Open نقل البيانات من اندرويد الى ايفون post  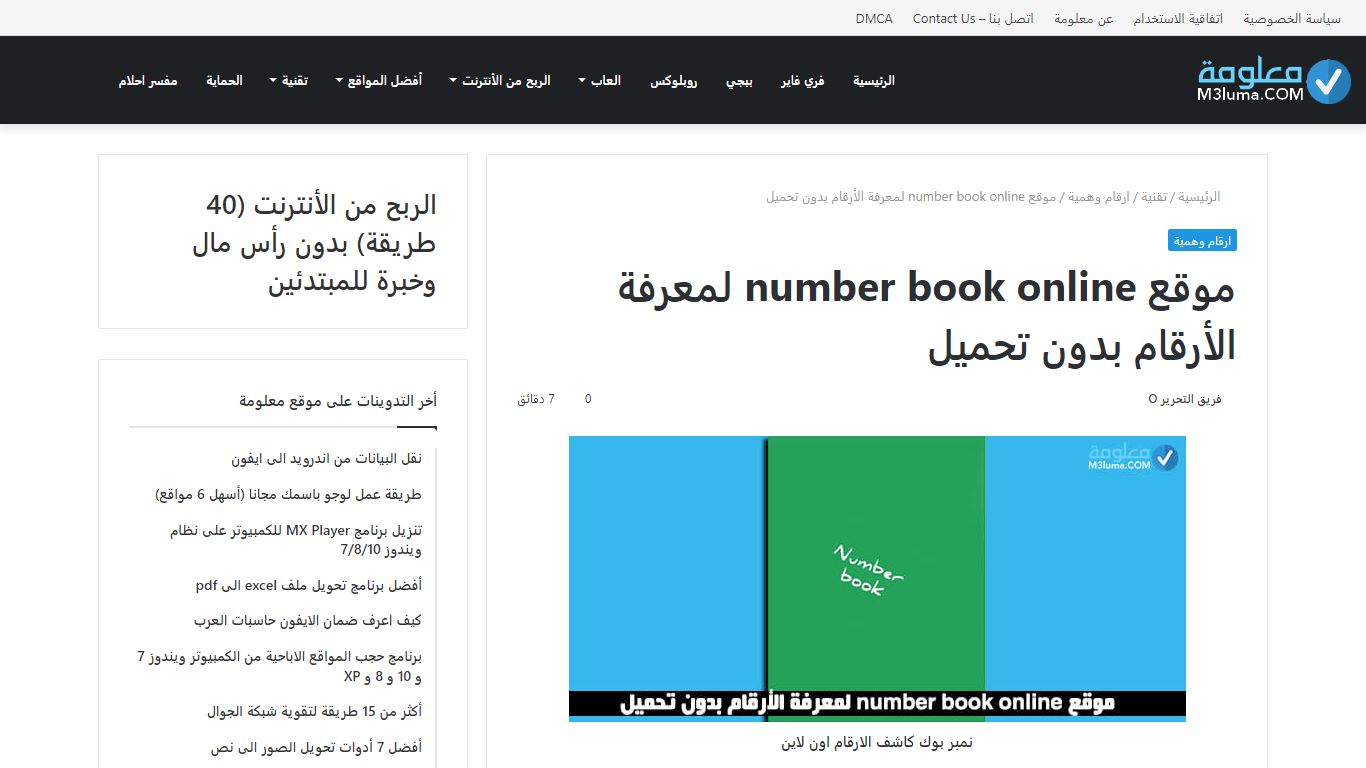point(326,459)
